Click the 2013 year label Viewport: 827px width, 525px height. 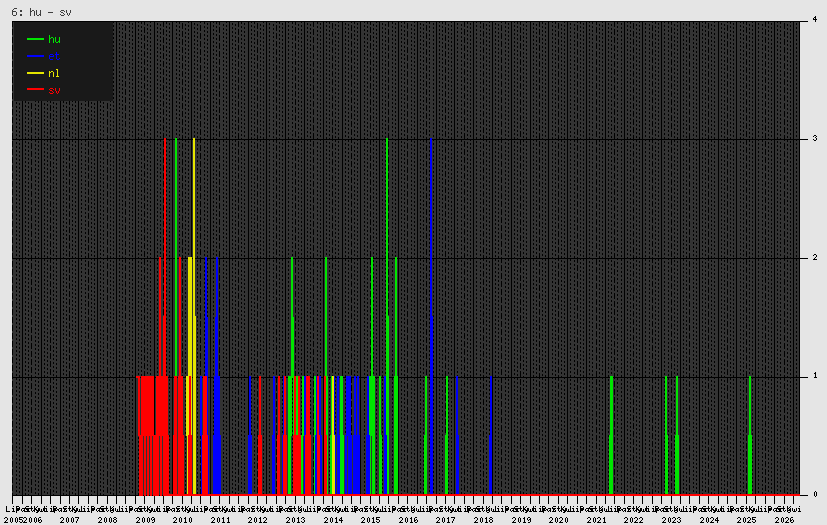click(x=295, y=520)
